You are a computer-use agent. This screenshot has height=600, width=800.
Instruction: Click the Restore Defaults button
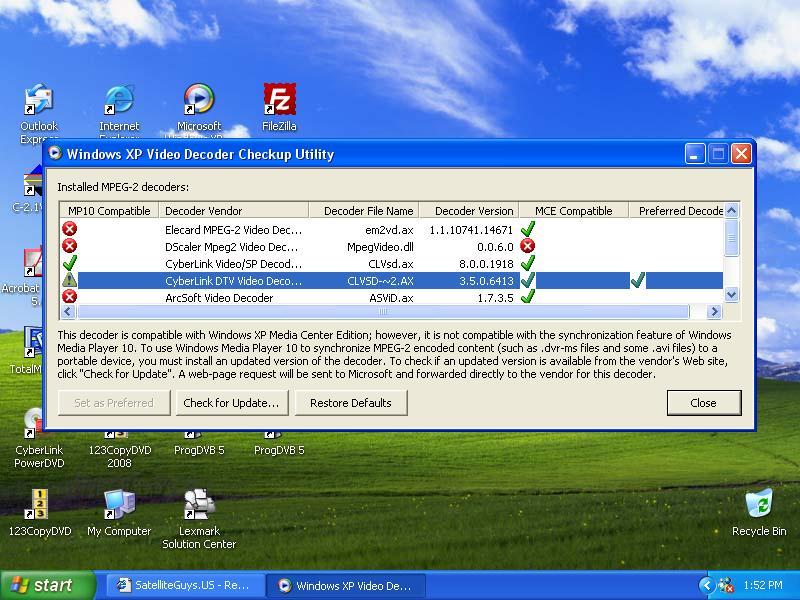[x=351, y=403]
